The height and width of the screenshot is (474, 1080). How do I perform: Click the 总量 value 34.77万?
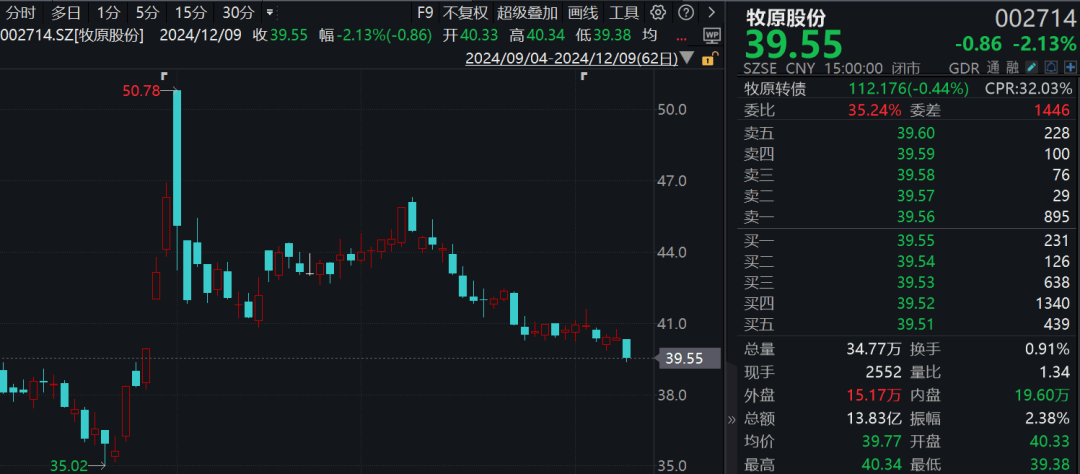(x=874, y=350)
